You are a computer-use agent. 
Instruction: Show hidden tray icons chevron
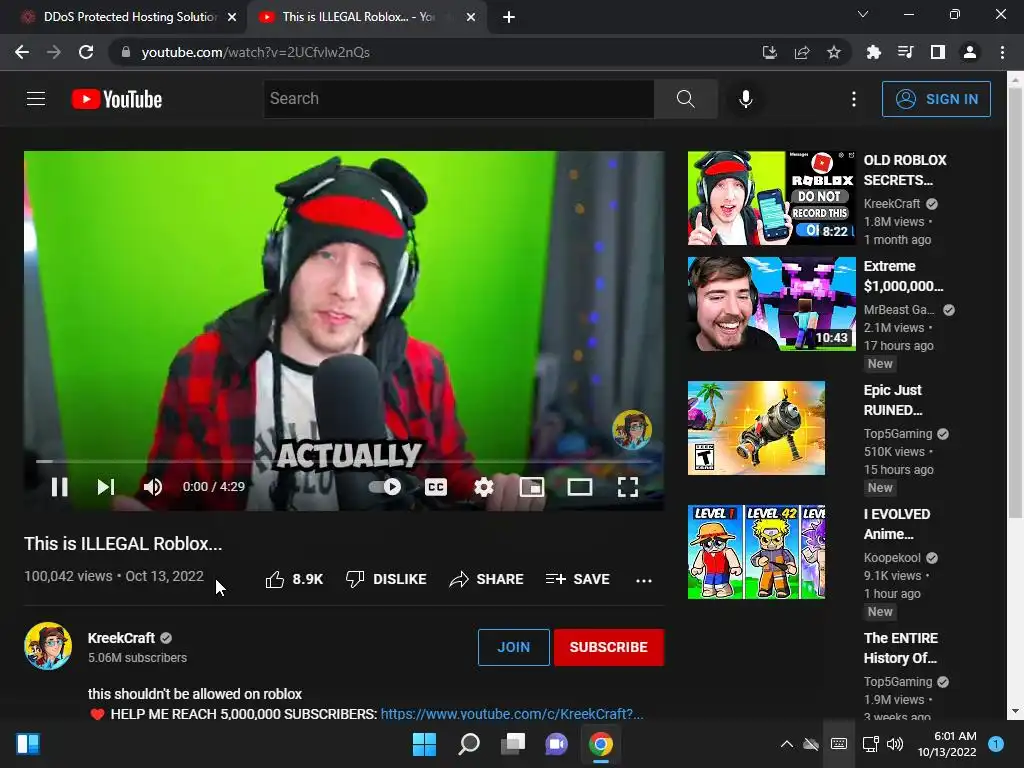(787, 744)
